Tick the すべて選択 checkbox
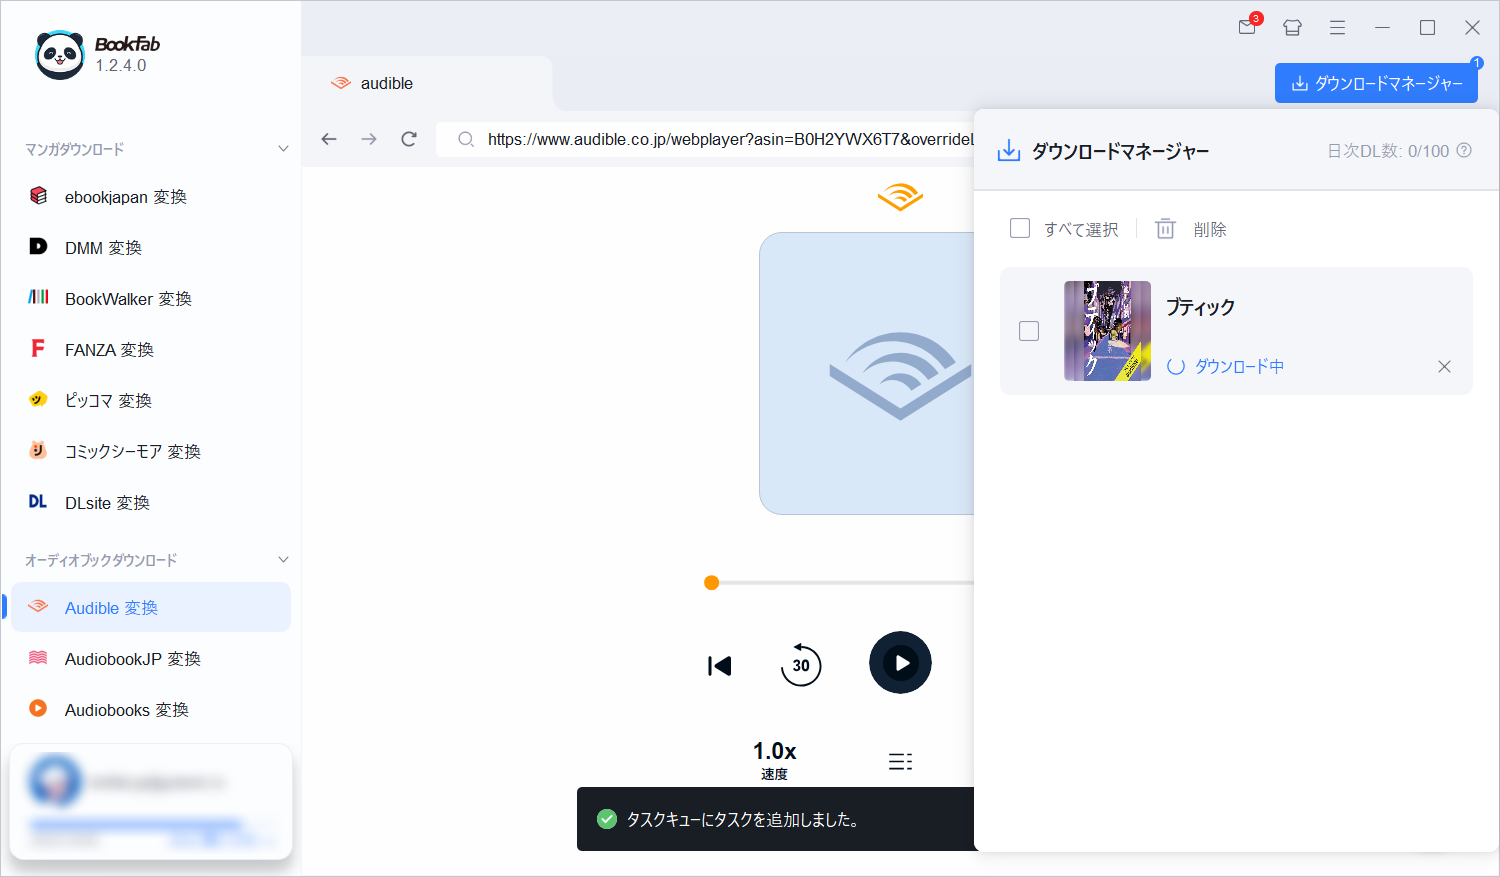The height and width of the screenshot is (877, 1500). tap(1020, 228)
